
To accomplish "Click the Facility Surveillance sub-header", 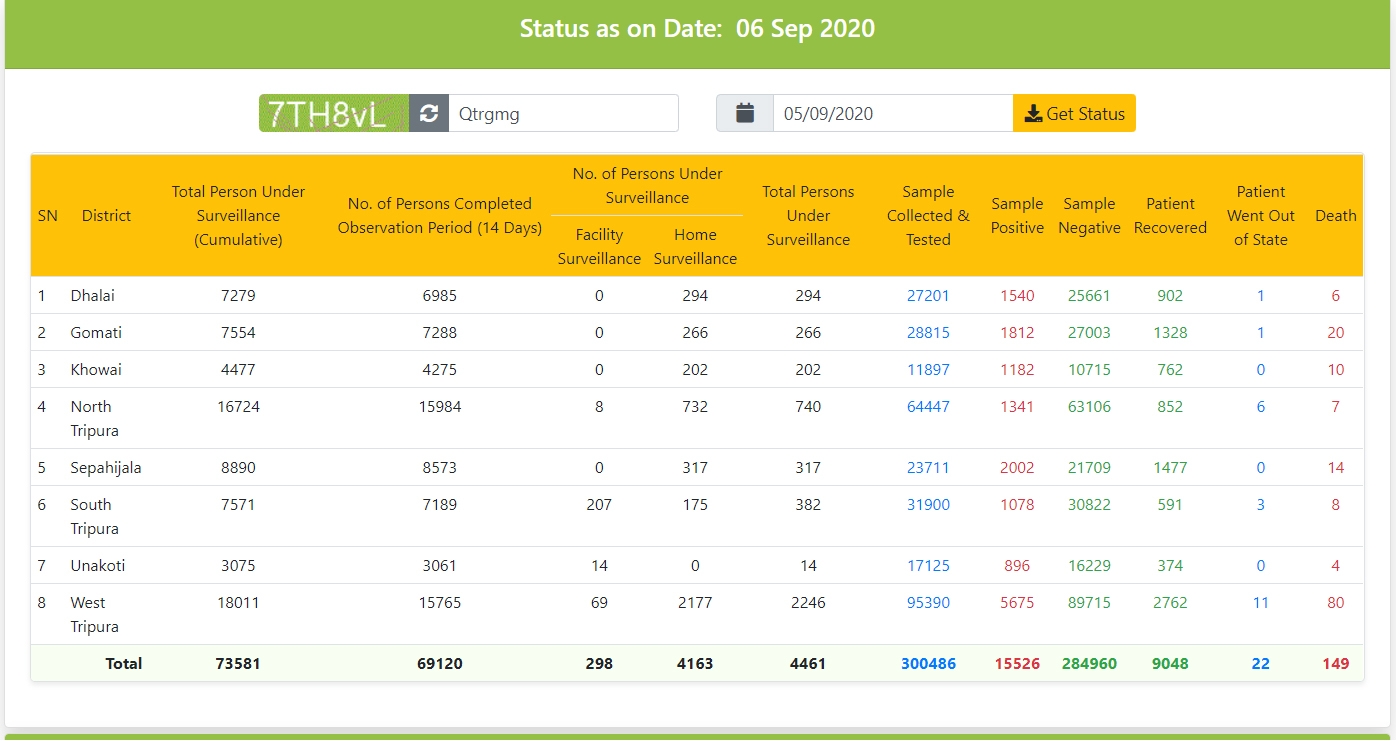I will 599,247.
